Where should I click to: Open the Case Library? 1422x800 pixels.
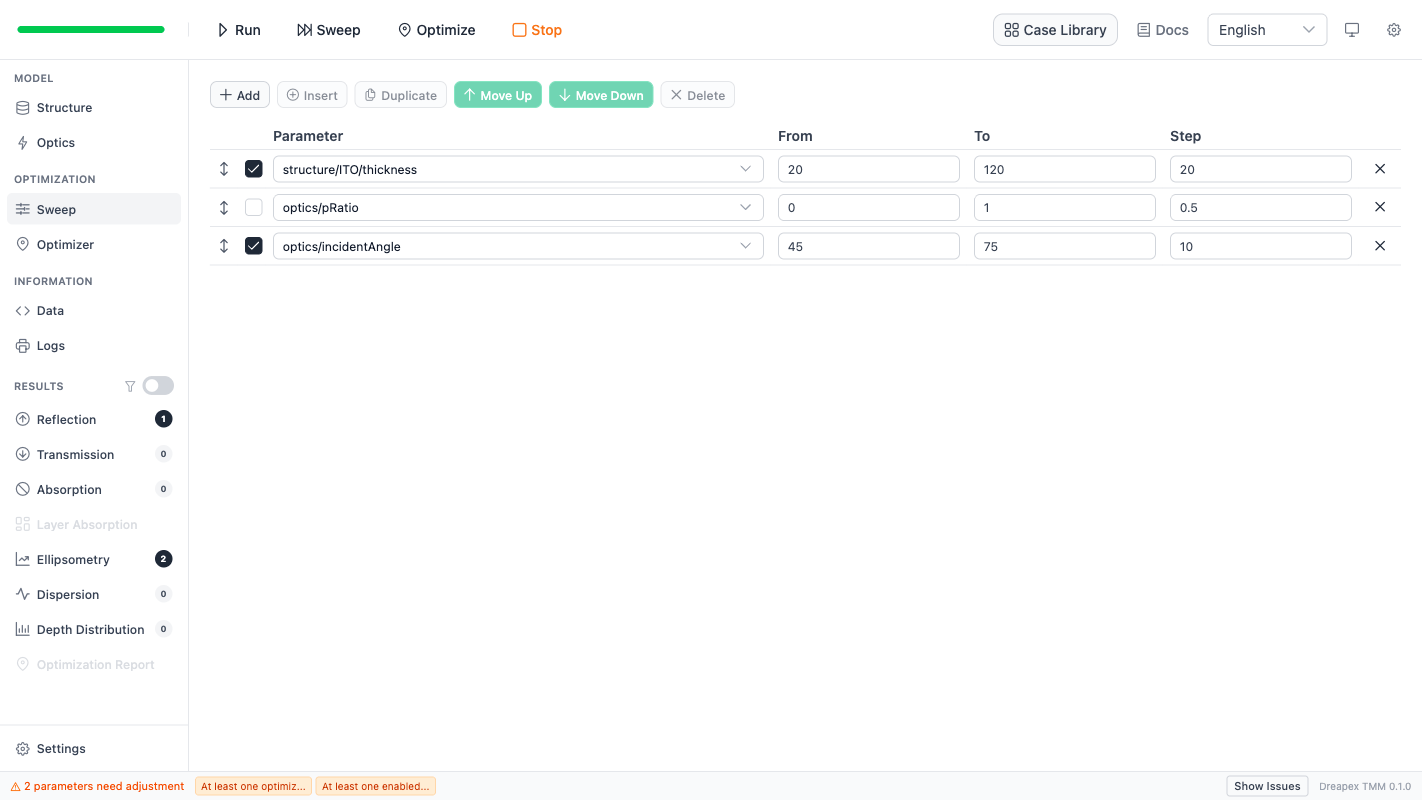(1054, 30)
